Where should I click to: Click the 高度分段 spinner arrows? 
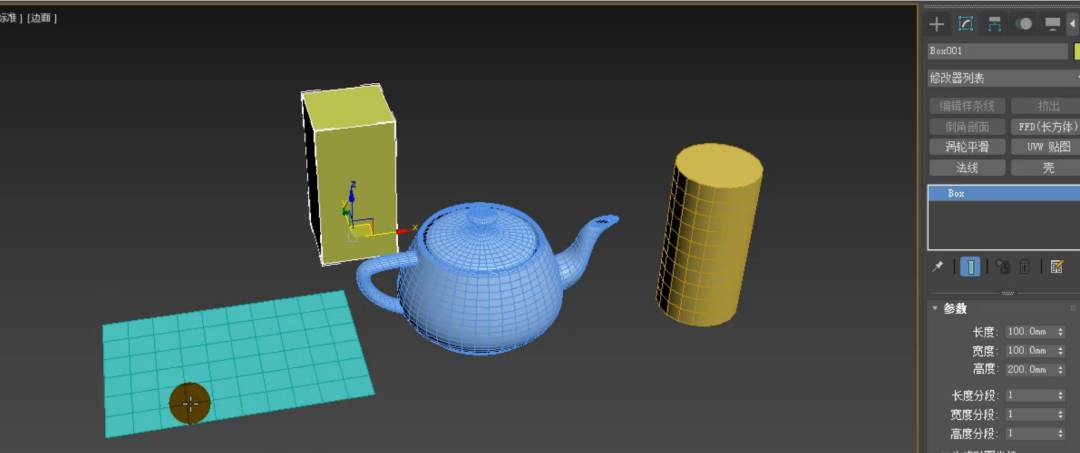click(1061, 434)
